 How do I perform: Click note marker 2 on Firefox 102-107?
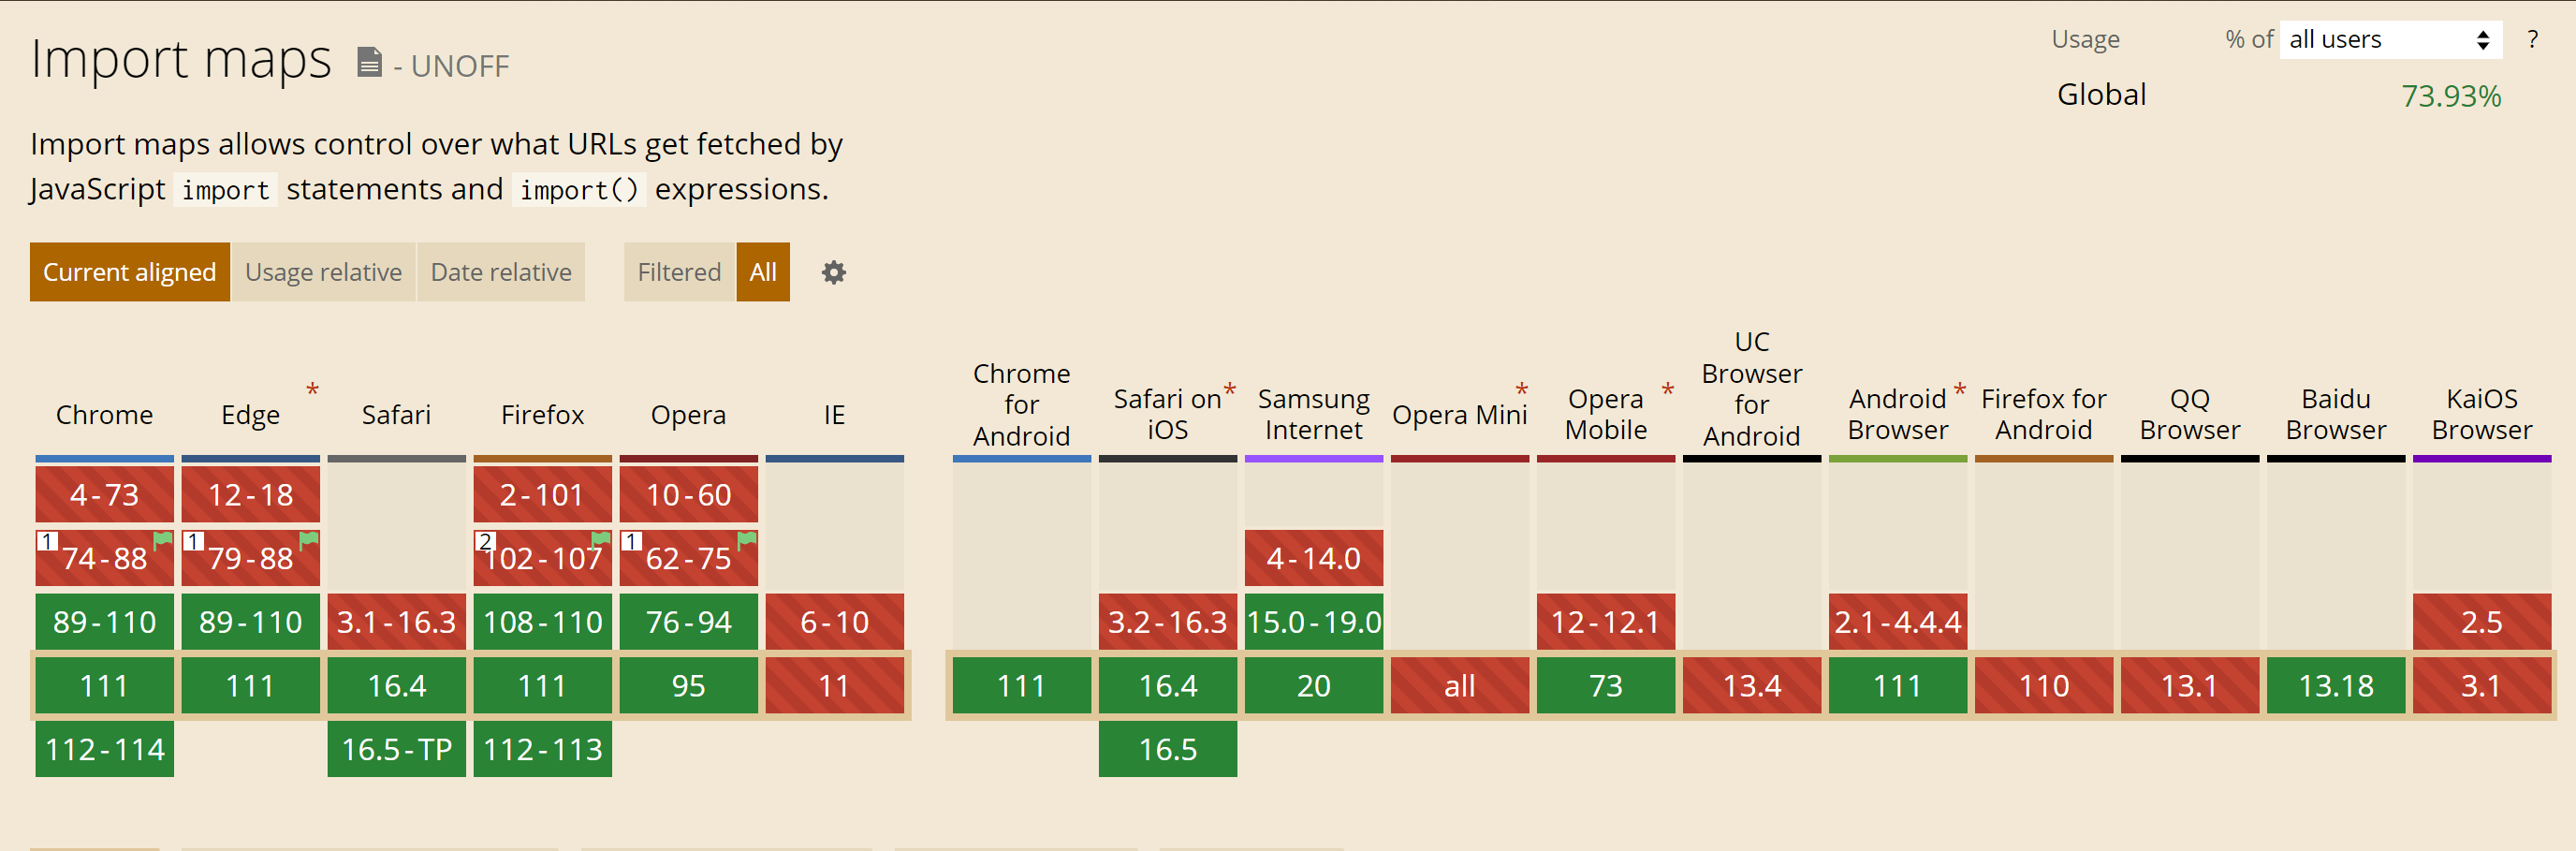tap(485, 541)
